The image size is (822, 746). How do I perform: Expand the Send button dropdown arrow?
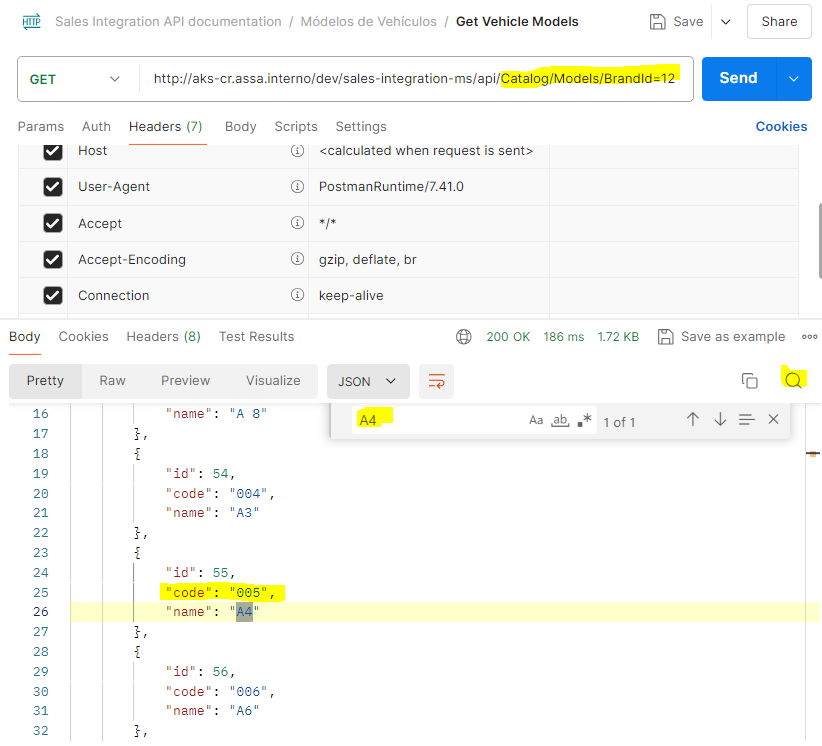coord(794,79)
